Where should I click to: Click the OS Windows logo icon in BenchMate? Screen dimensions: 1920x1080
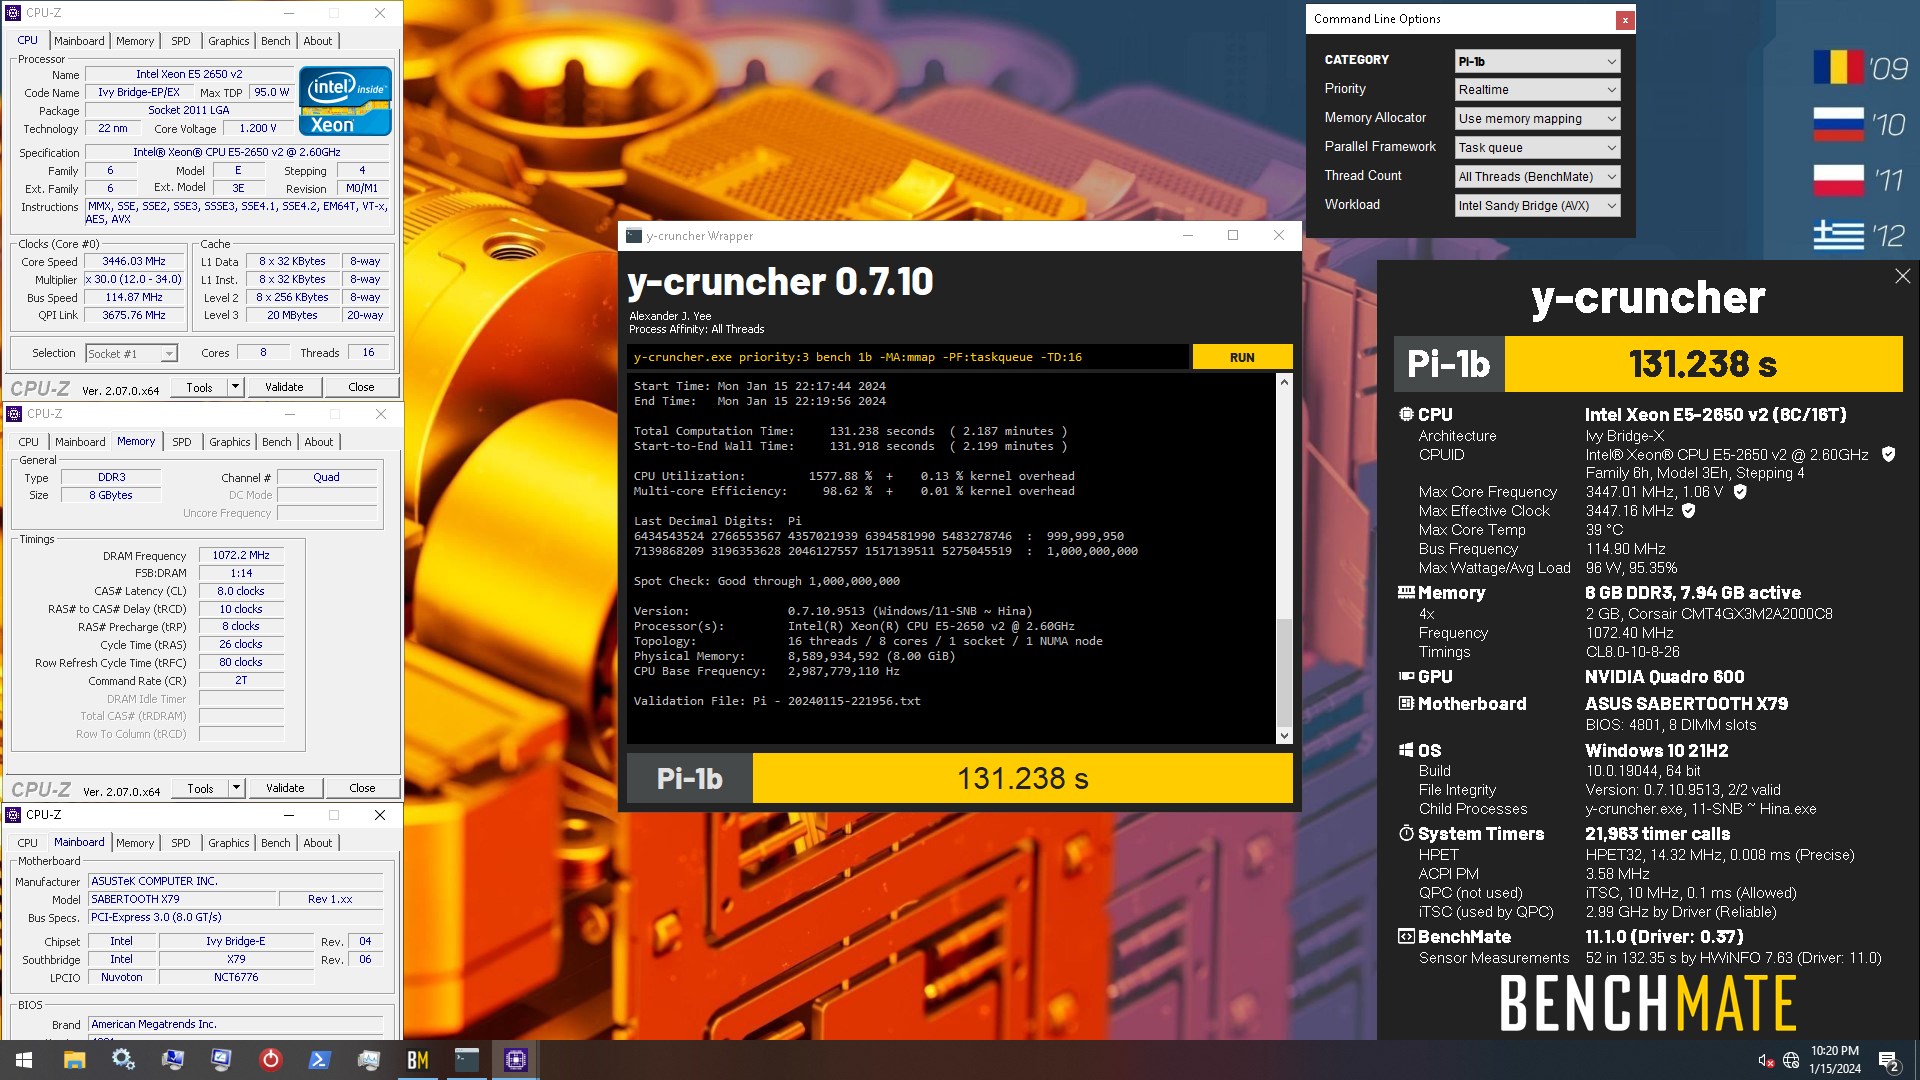tap(1406, 750)
